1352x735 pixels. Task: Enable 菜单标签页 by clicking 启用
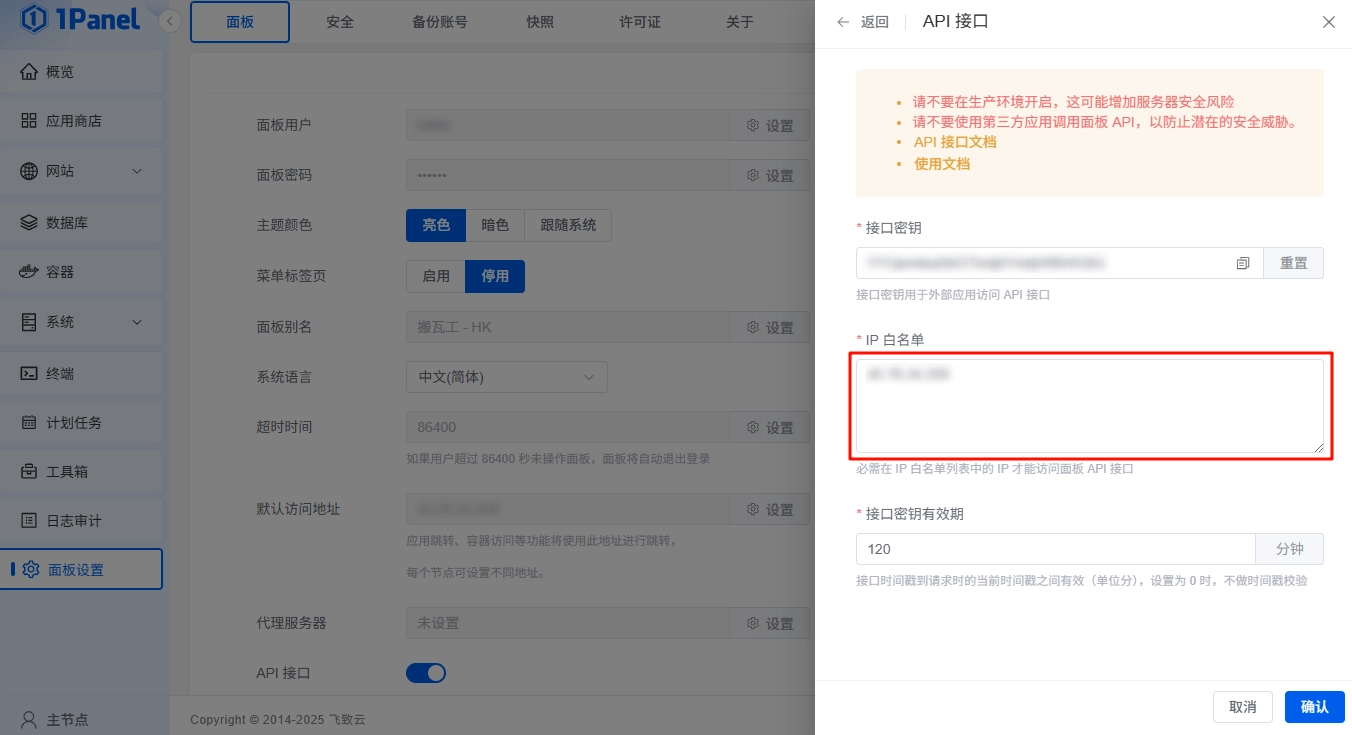435,276
